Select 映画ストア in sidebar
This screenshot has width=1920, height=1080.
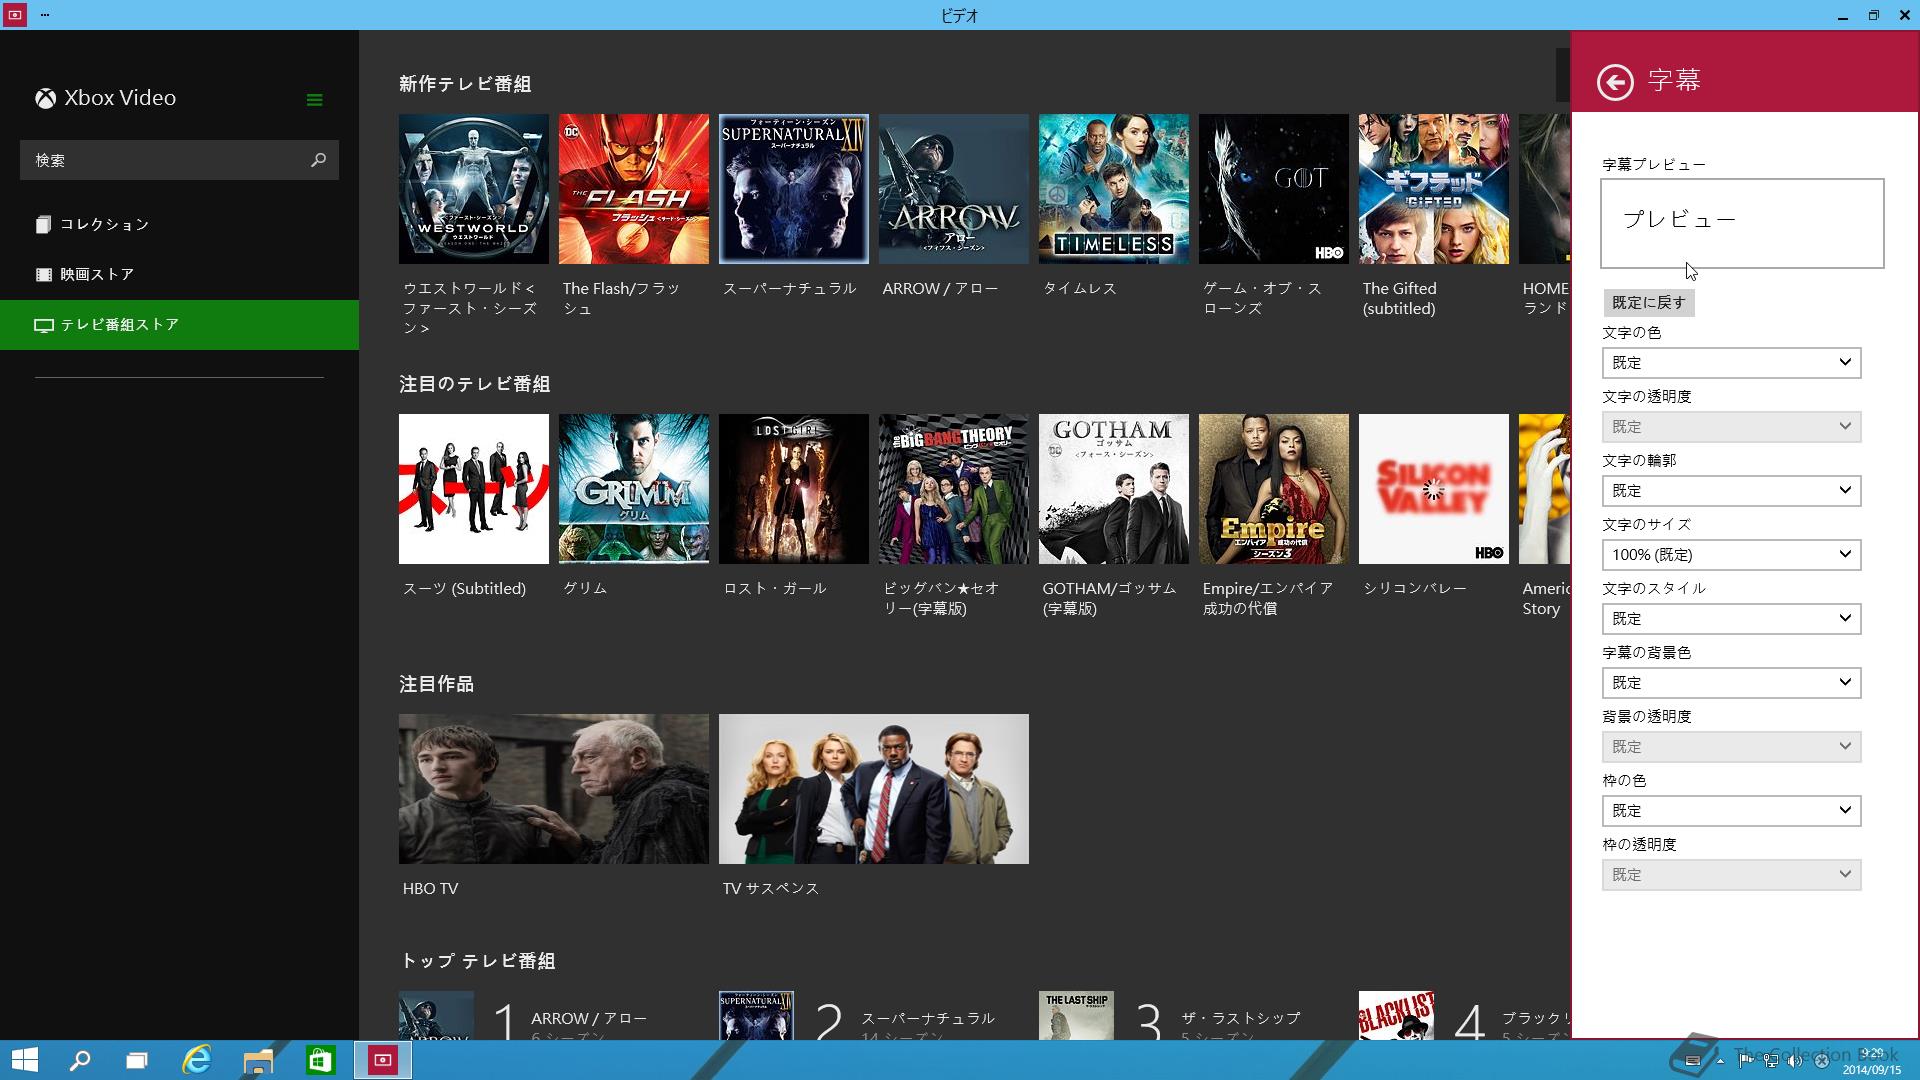180,274
